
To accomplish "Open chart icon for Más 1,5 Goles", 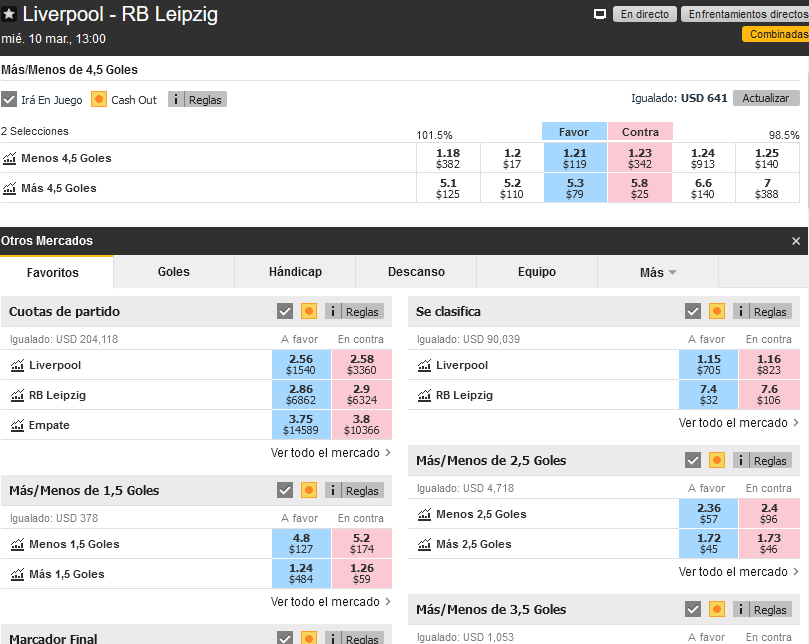I will point(18,574).
